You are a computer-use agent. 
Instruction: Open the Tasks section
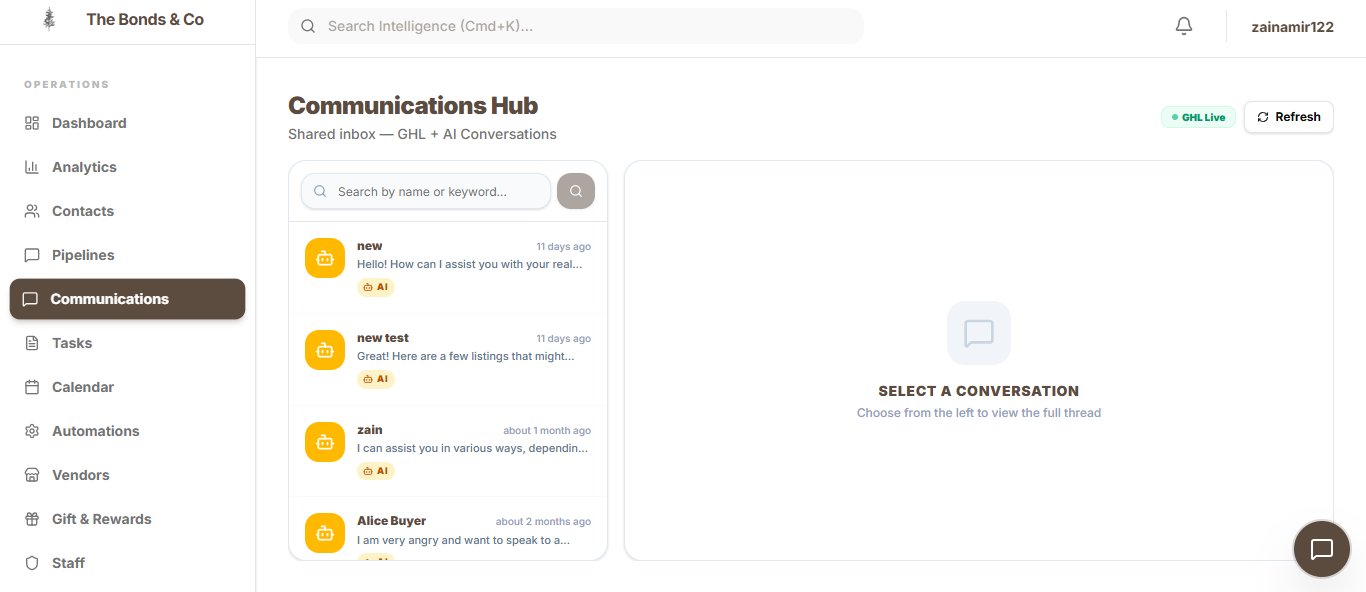point(72,343)
